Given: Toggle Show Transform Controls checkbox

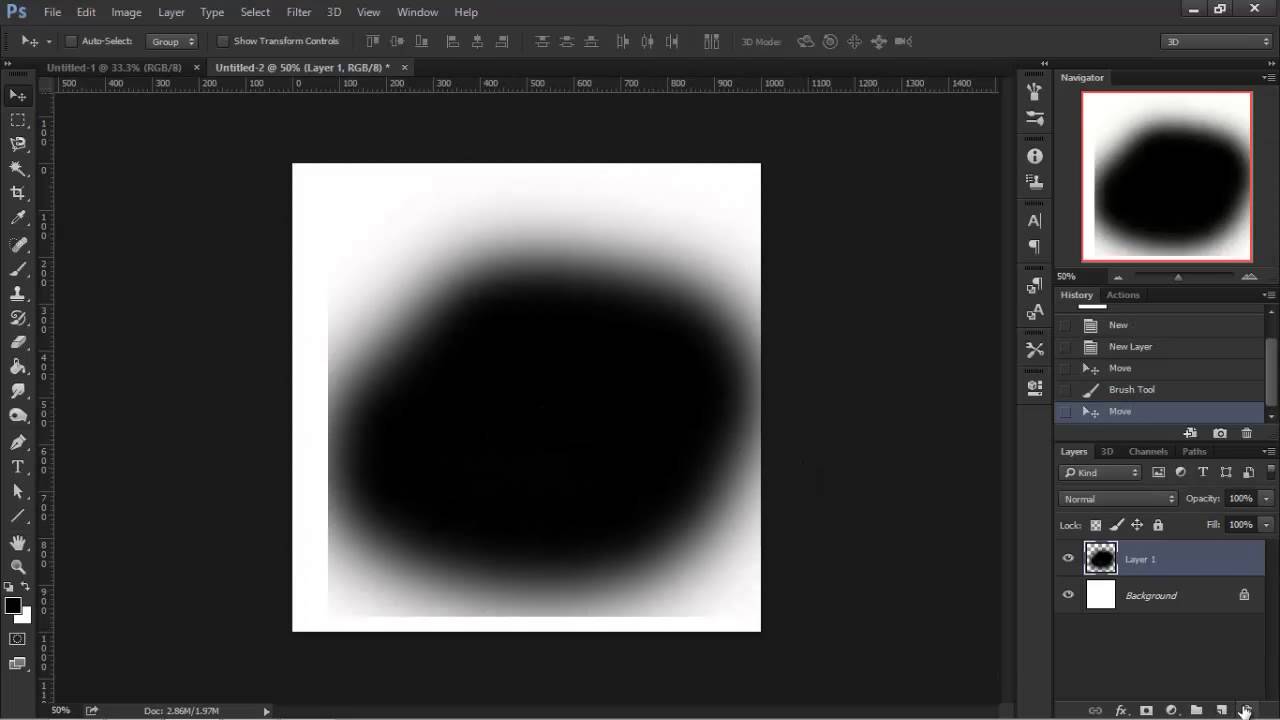Looking at the screenshot, I should tap(223, 41).
